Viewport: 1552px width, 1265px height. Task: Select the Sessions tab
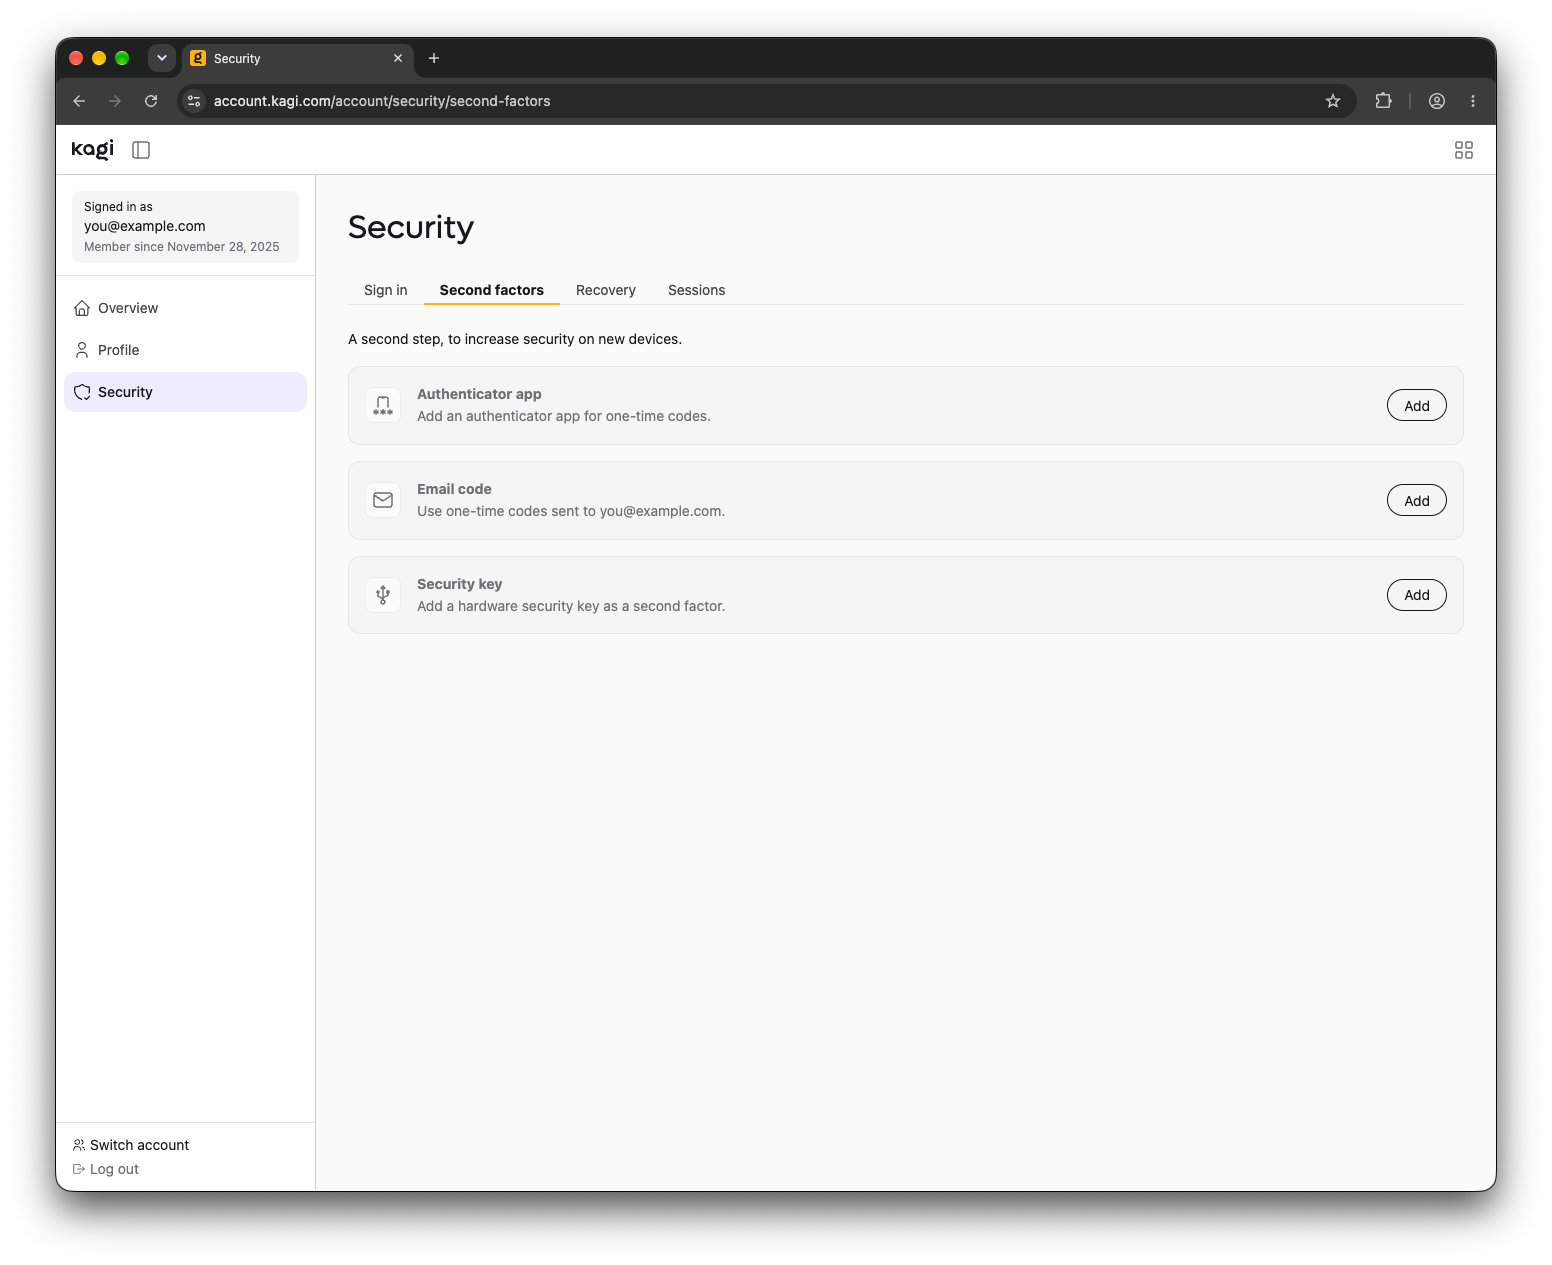[x=697, y=290]
